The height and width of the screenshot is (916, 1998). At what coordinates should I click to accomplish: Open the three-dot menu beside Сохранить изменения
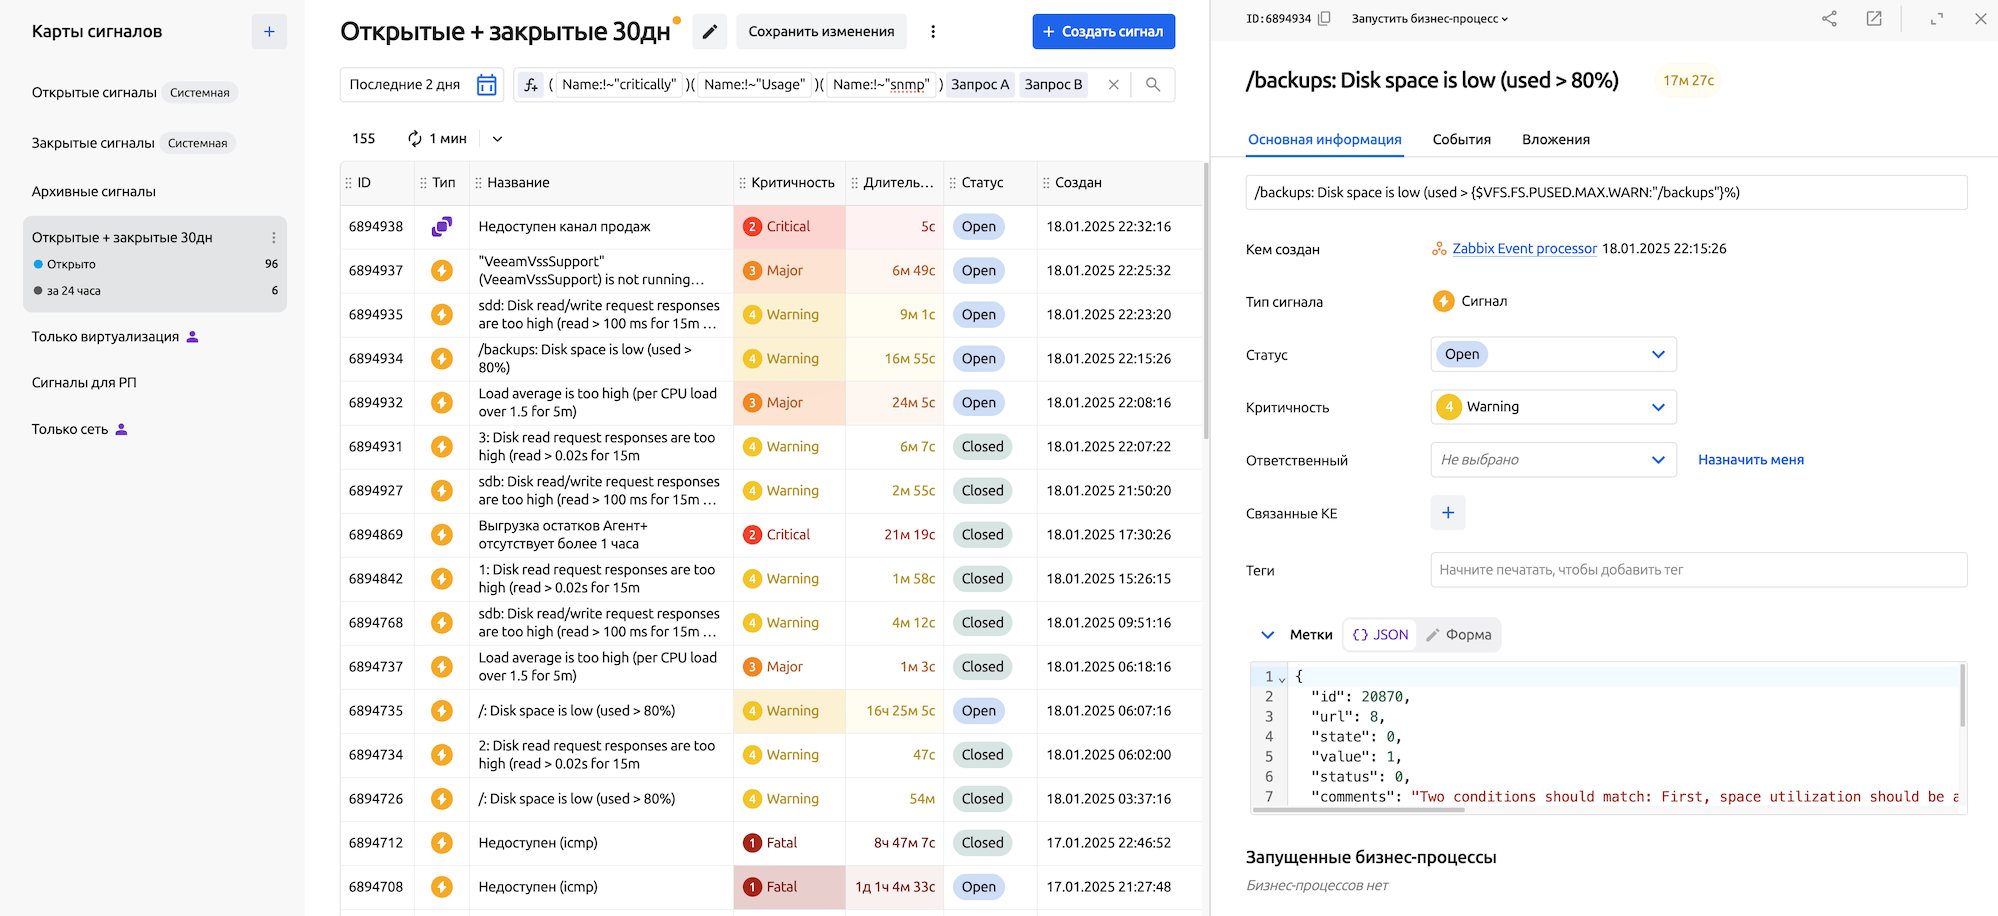click(933, 32)
